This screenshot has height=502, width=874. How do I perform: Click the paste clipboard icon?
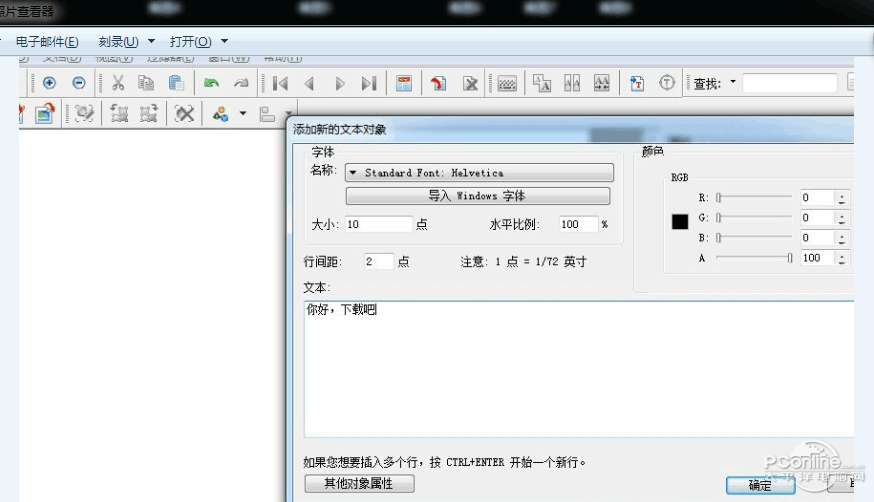coord(176,84)
